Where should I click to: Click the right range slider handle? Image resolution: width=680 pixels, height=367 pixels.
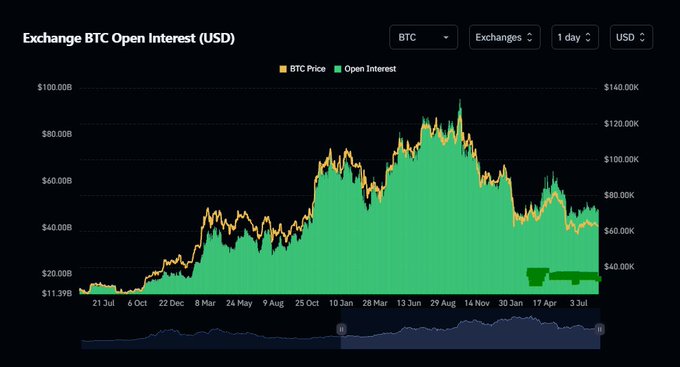tap(599, 329)
